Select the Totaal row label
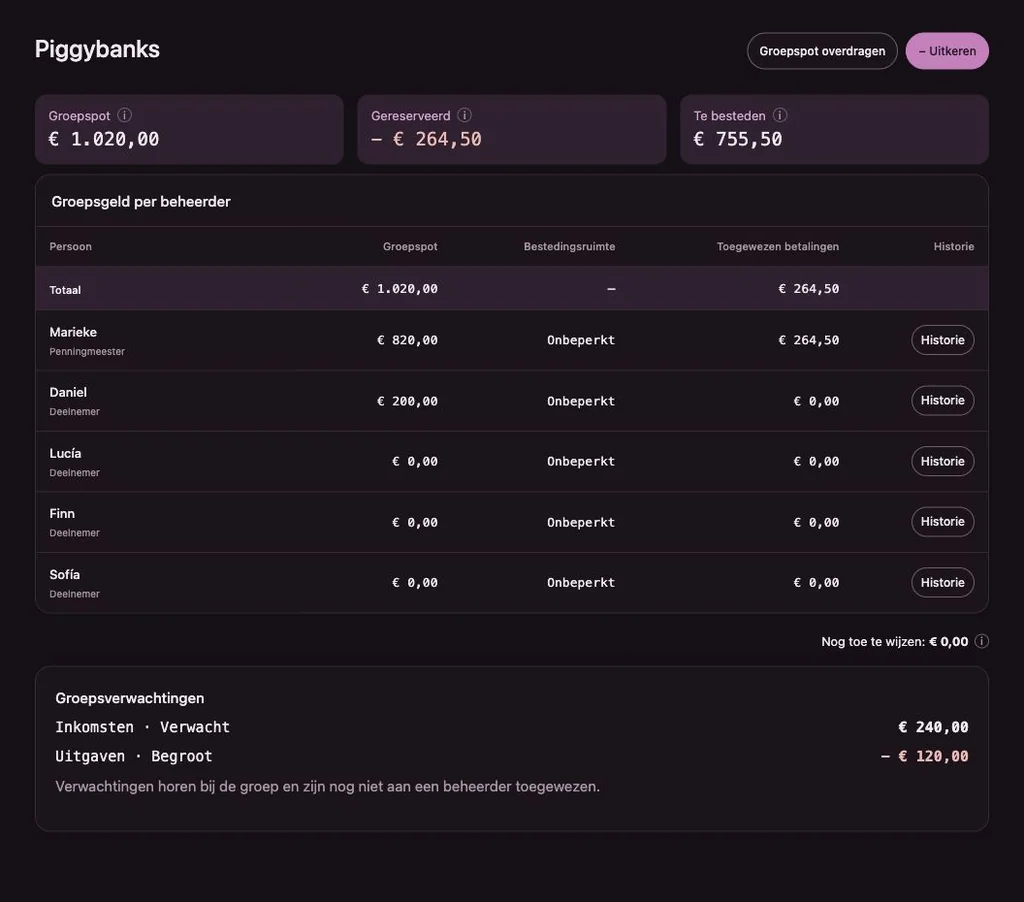 click(65, 290)
